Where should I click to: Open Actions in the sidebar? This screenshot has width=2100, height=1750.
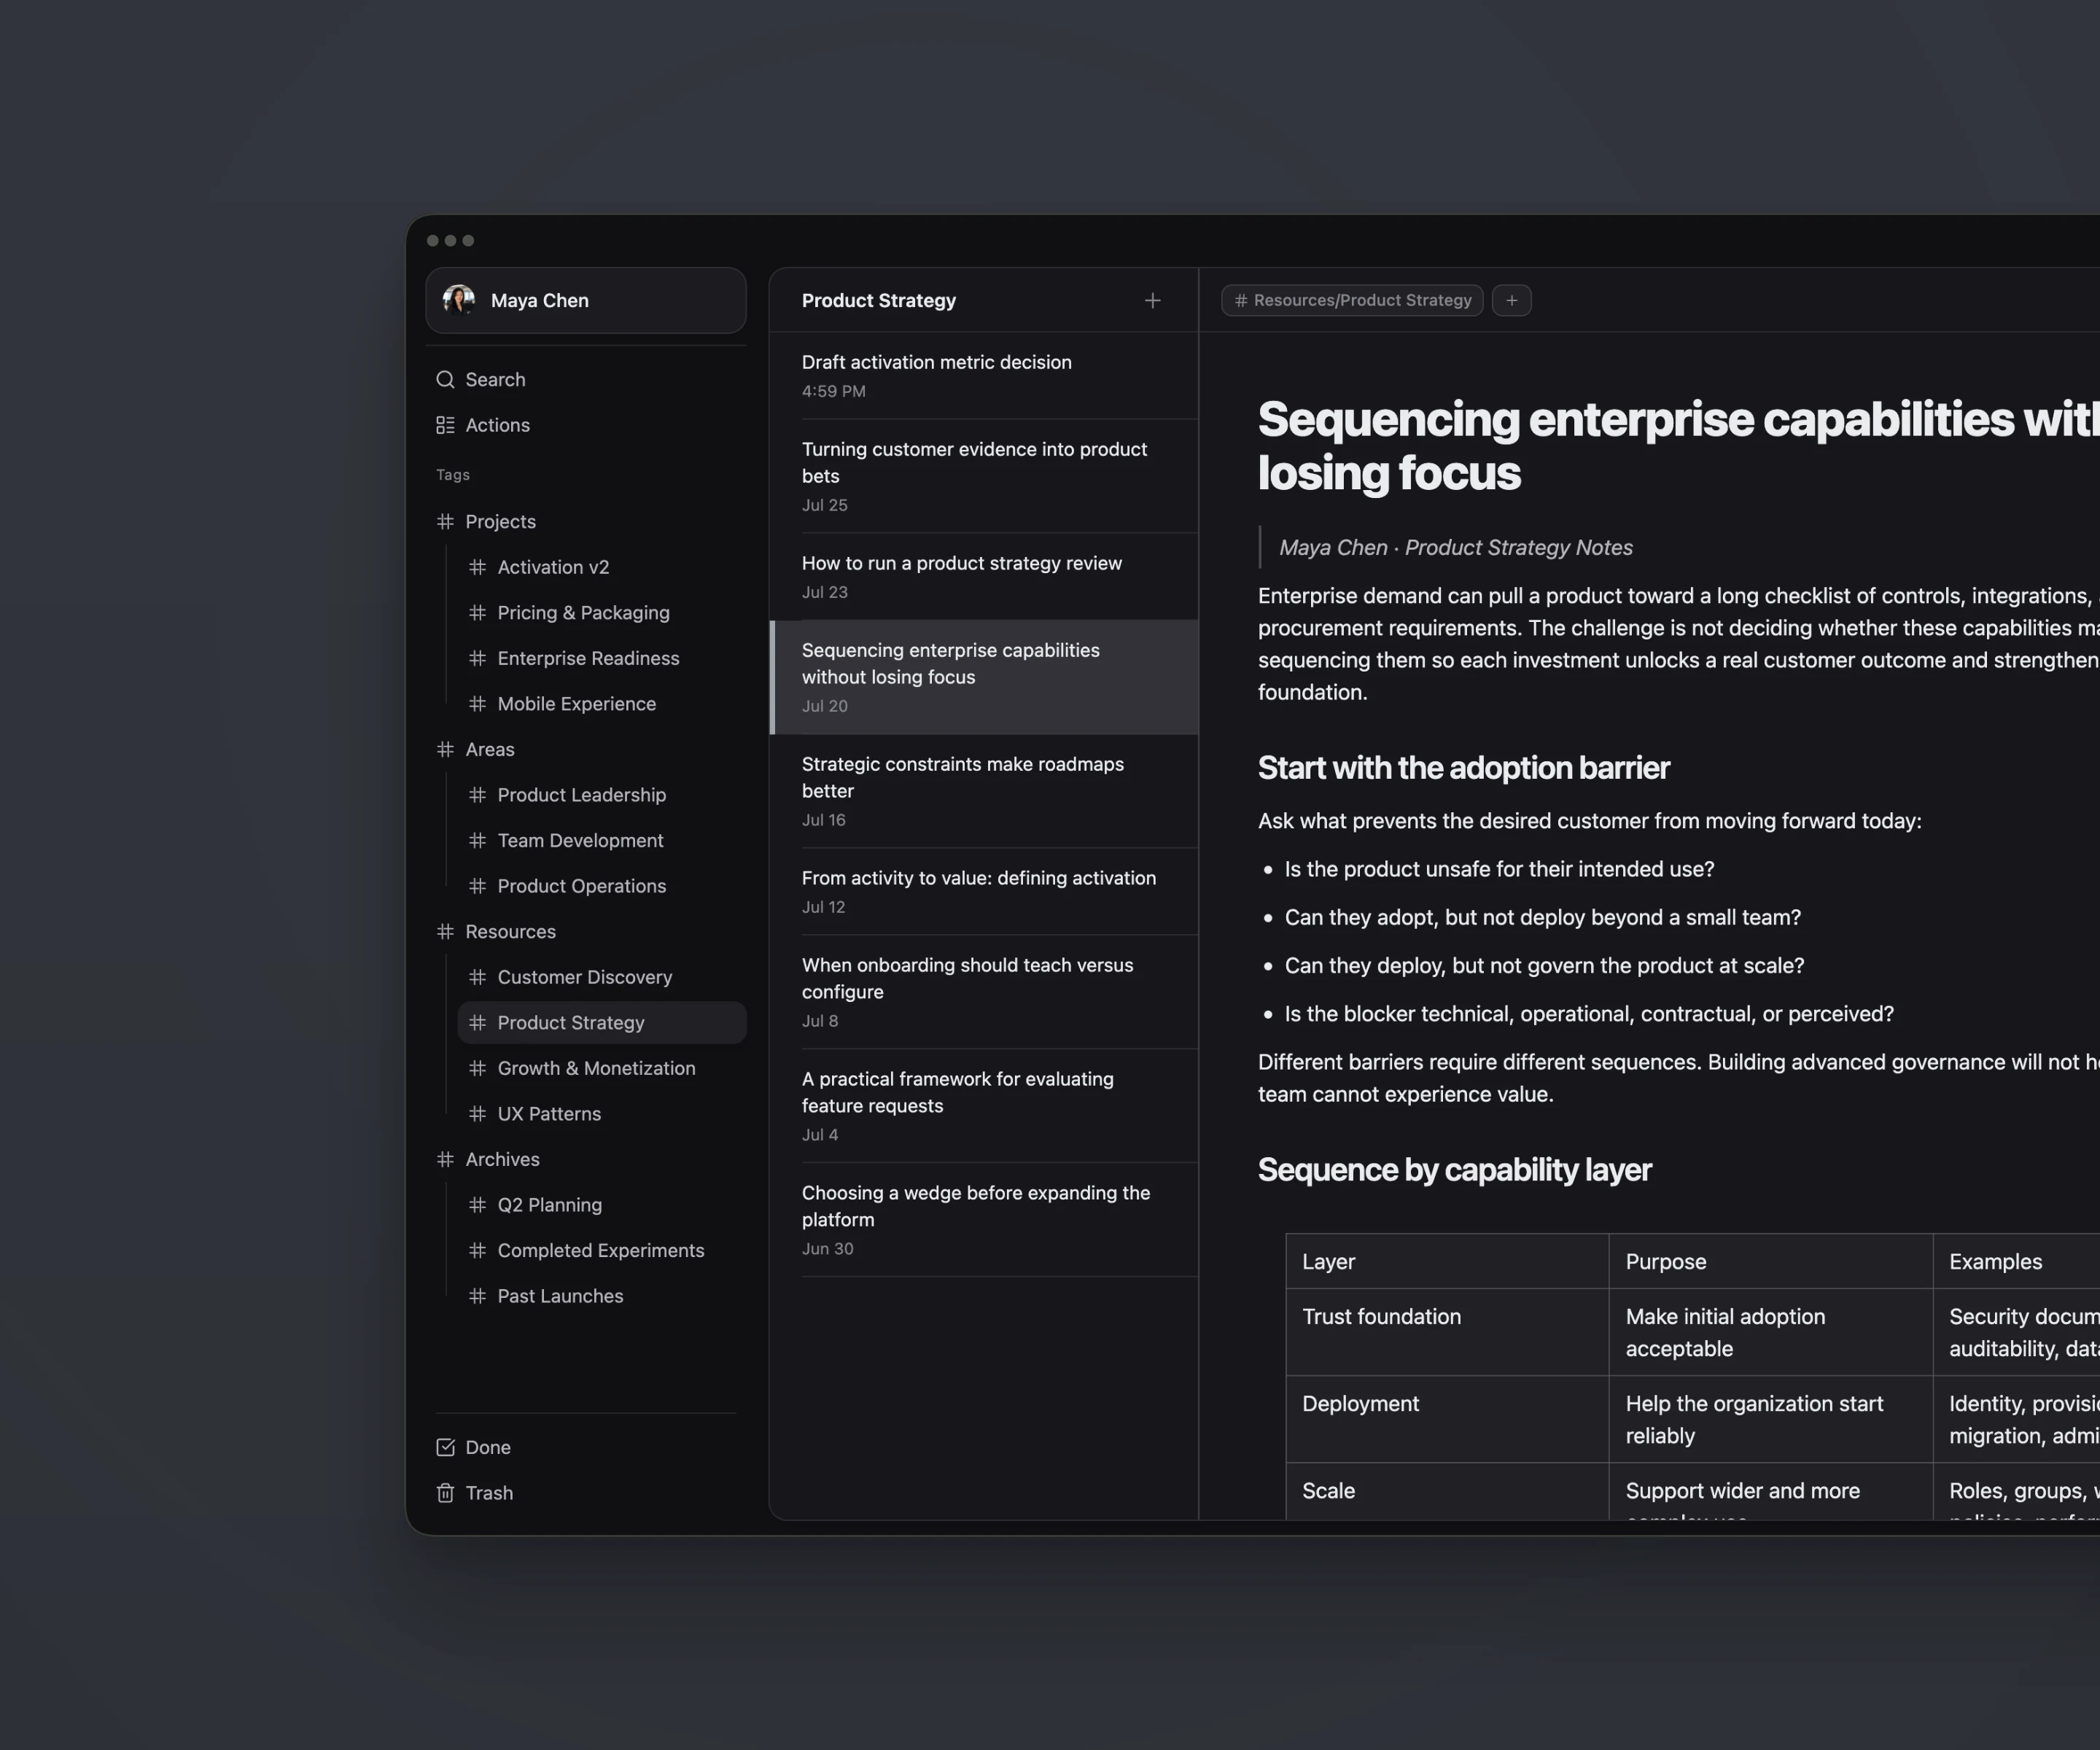[586, 425]
